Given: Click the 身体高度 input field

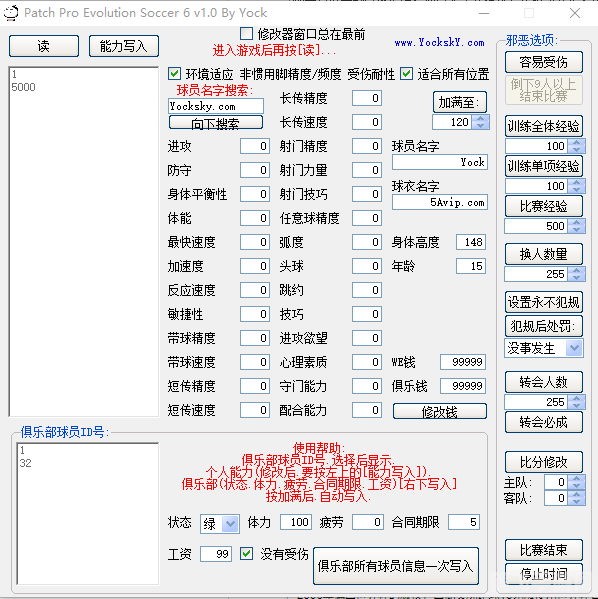Looking at the screenshot, I should tap(471, 242).
